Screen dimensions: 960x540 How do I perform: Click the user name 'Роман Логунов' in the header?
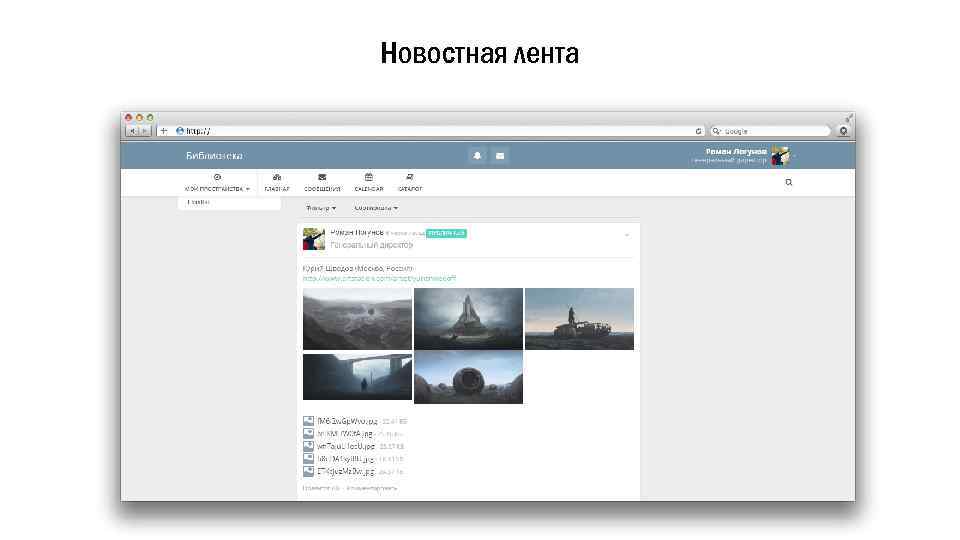(x=736, y=151)
